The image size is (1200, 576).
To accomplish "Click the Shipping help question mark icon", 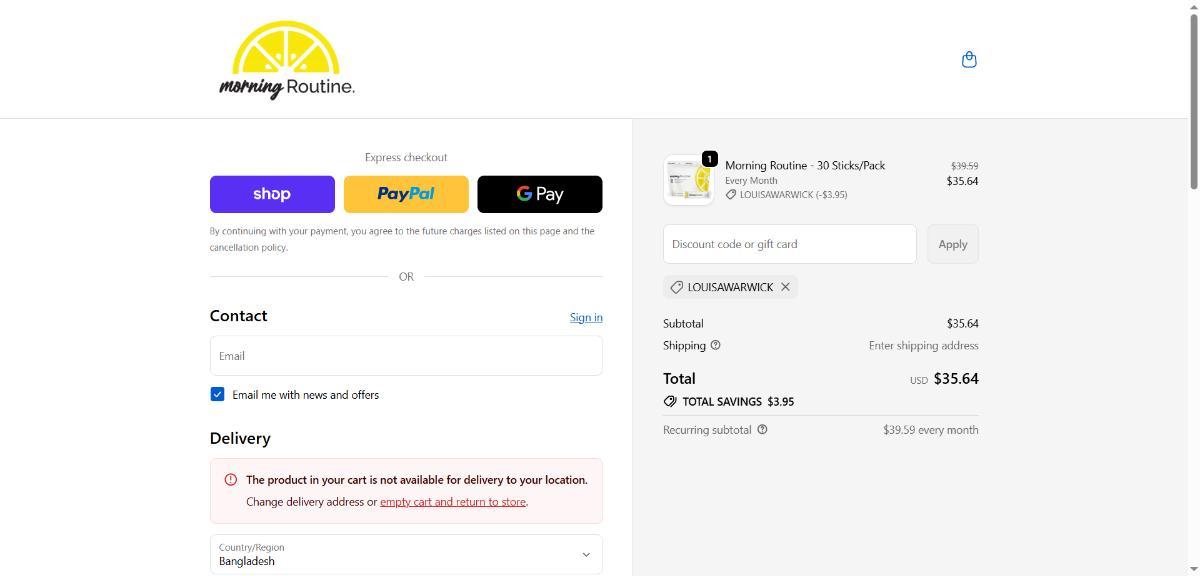I will (715, 345).
